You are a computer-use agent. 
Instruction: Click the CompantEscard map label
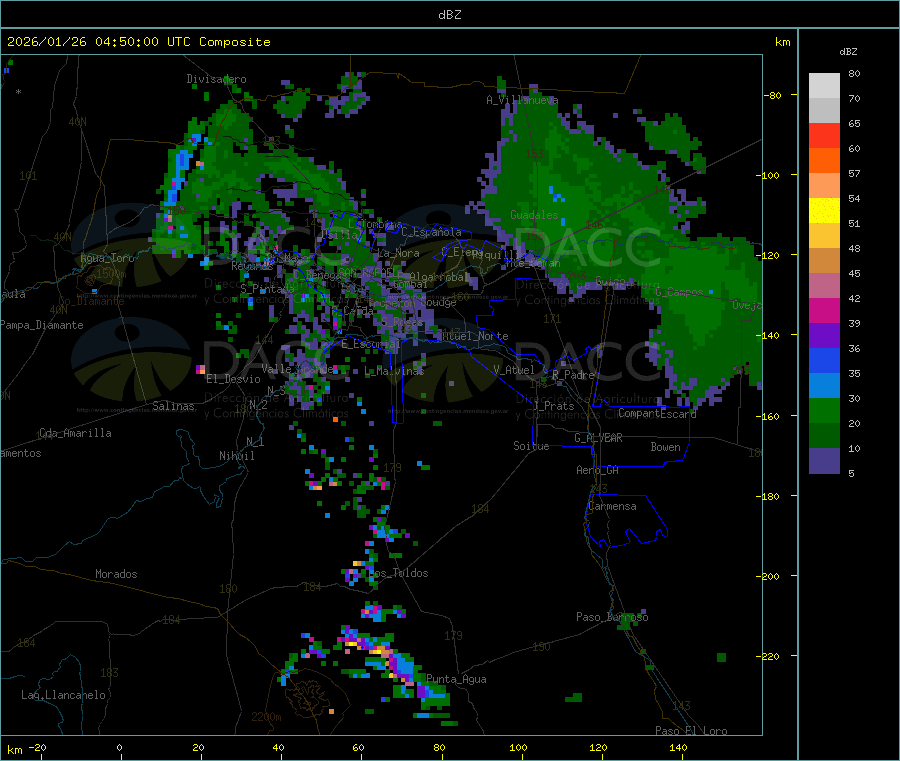coord(657,413)
